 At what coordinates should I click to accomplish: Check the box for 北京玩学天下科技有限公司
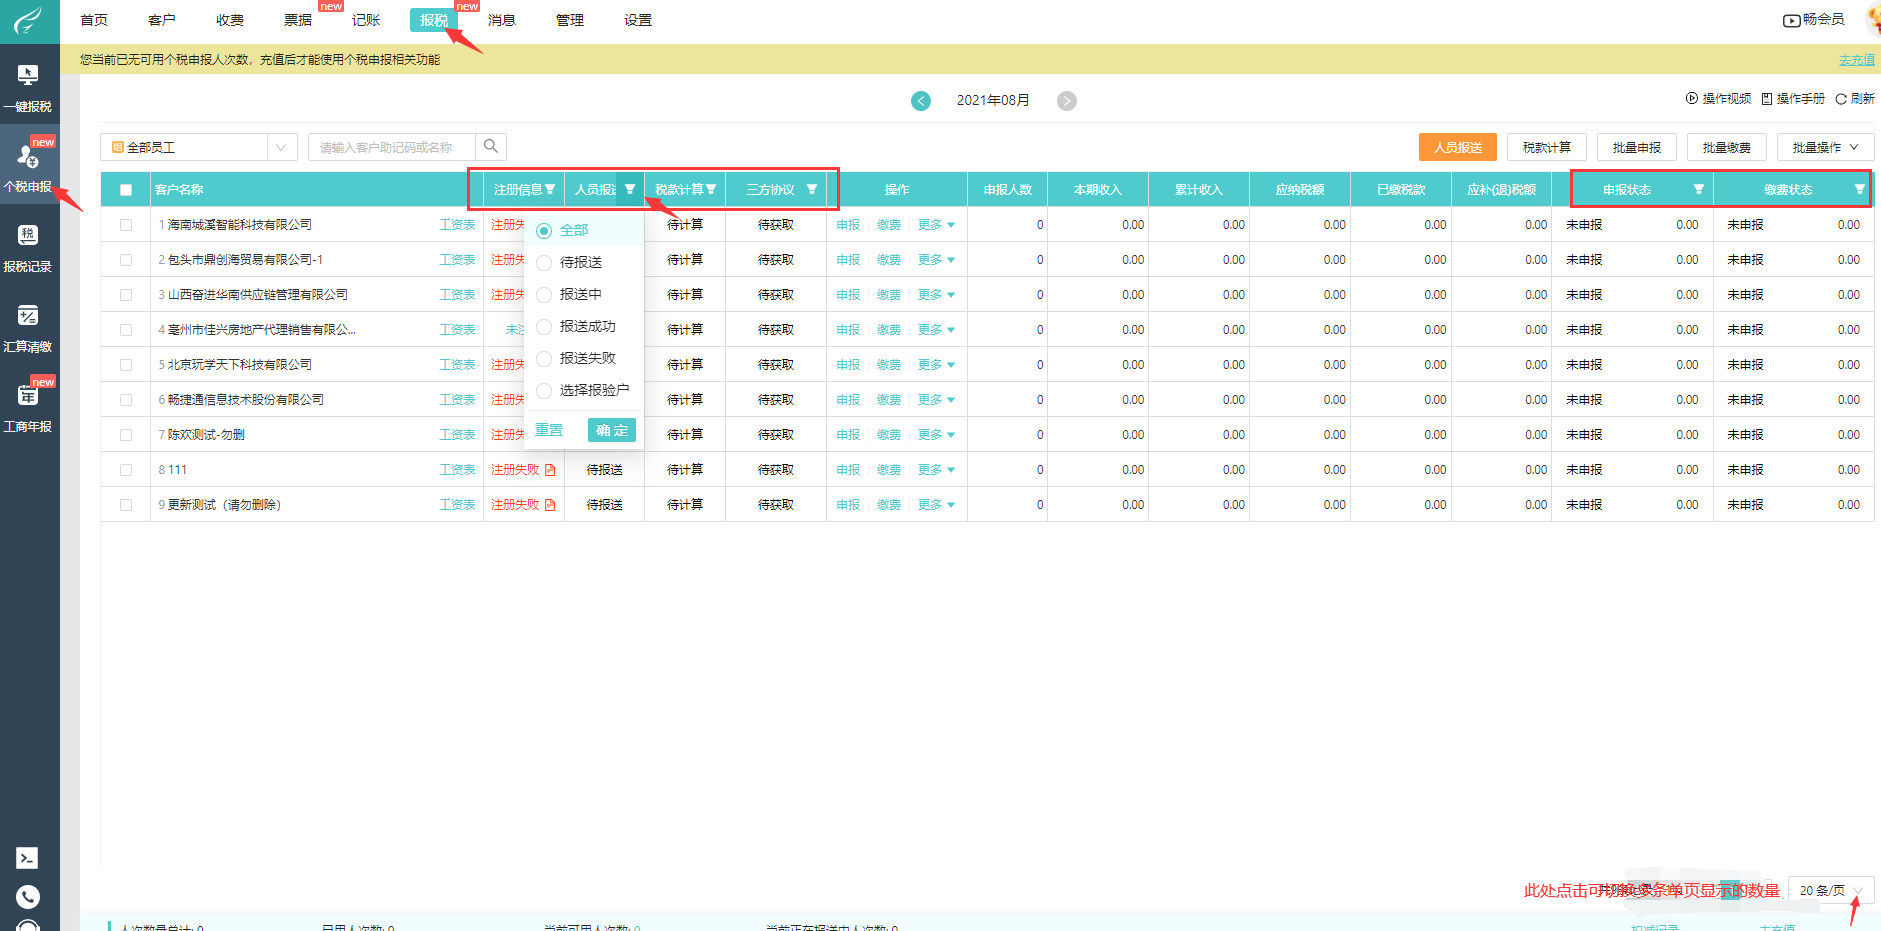126,365
